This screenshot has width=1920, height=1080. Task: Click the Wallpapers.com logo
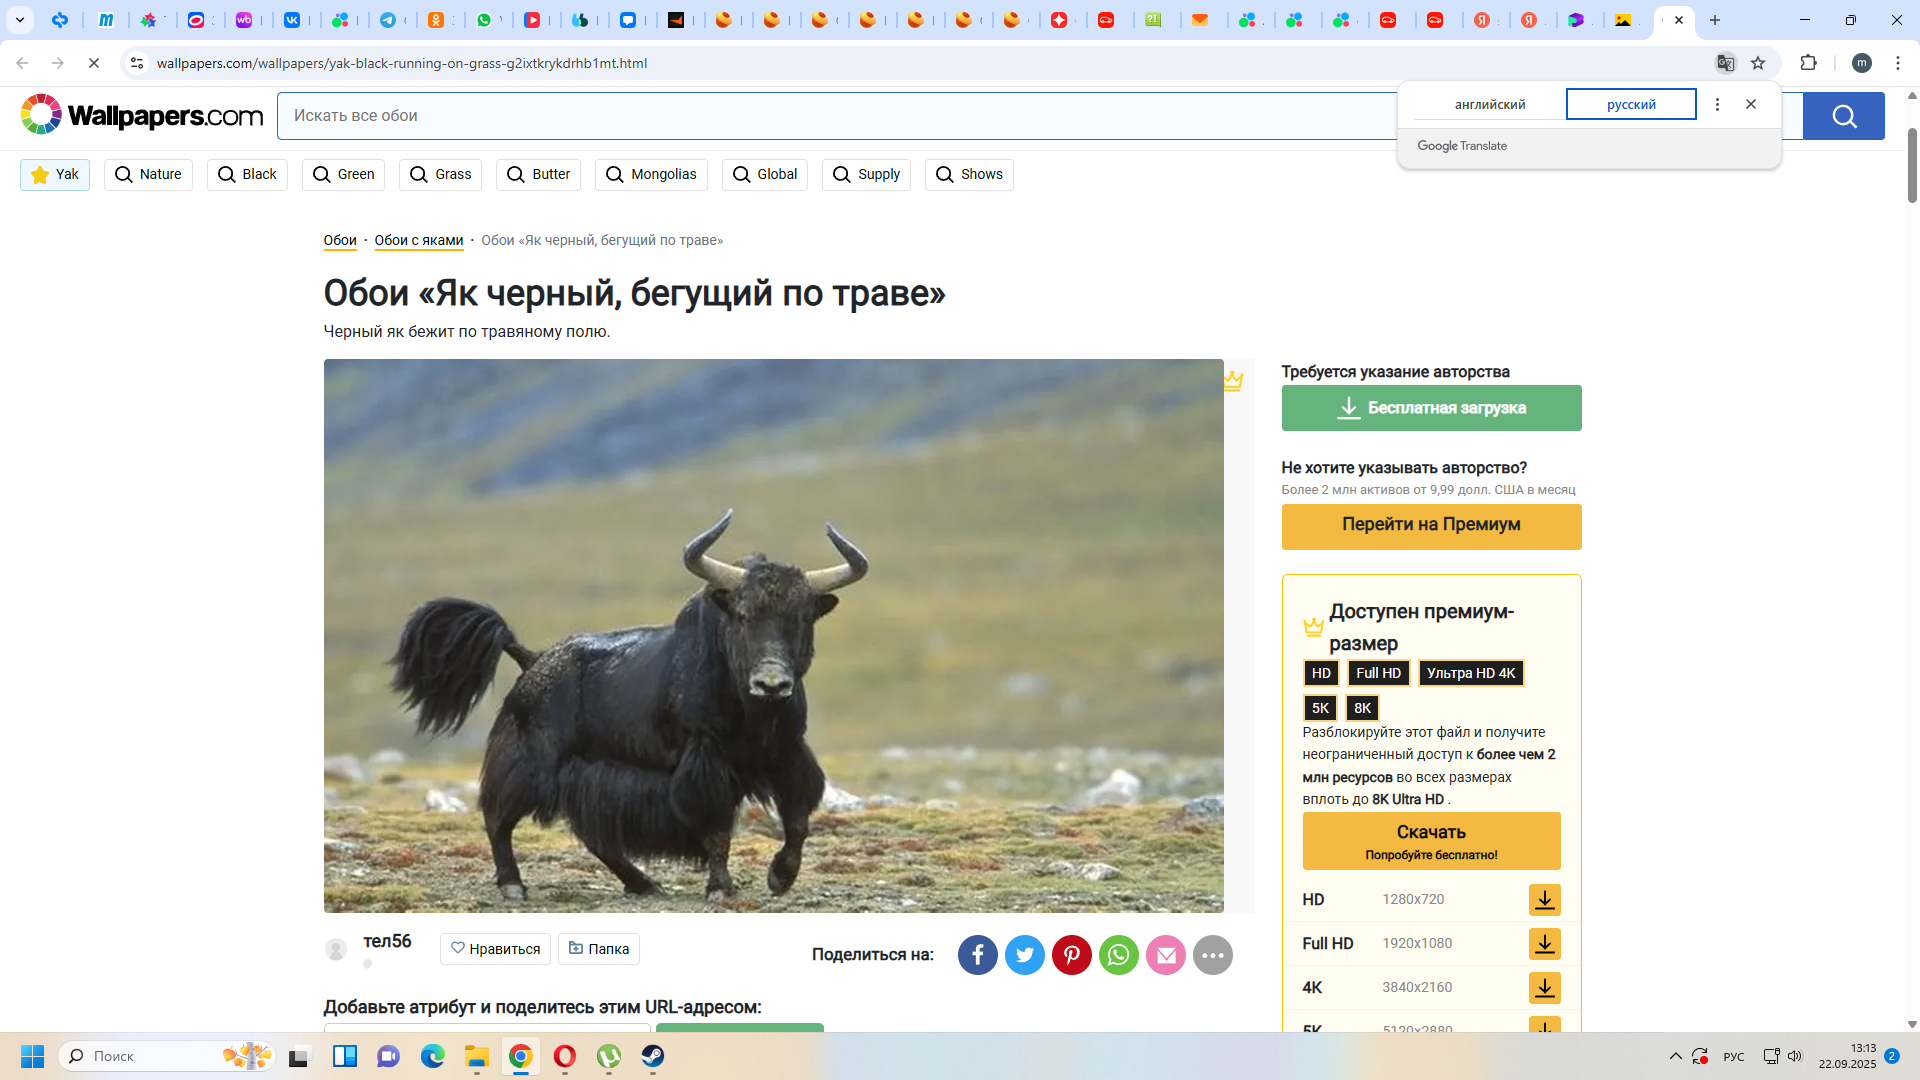pyautogui.click(x=141, y=115)
